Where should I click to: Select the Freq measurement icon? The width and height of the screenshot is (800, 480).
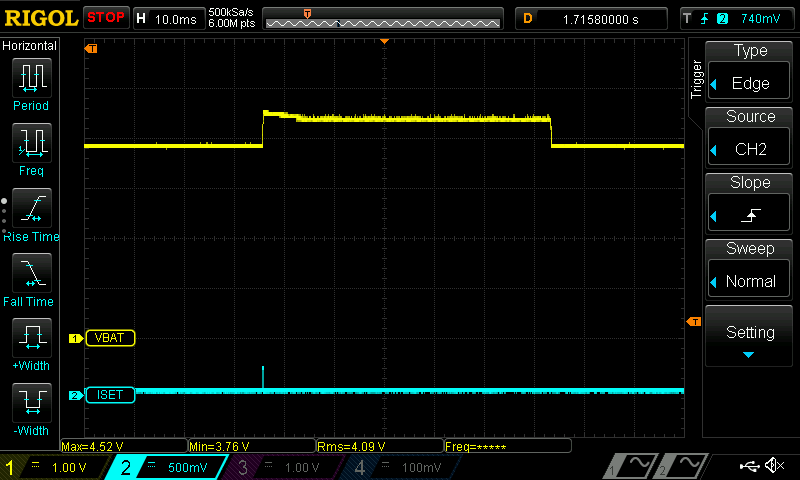click(x=32, y=143)
